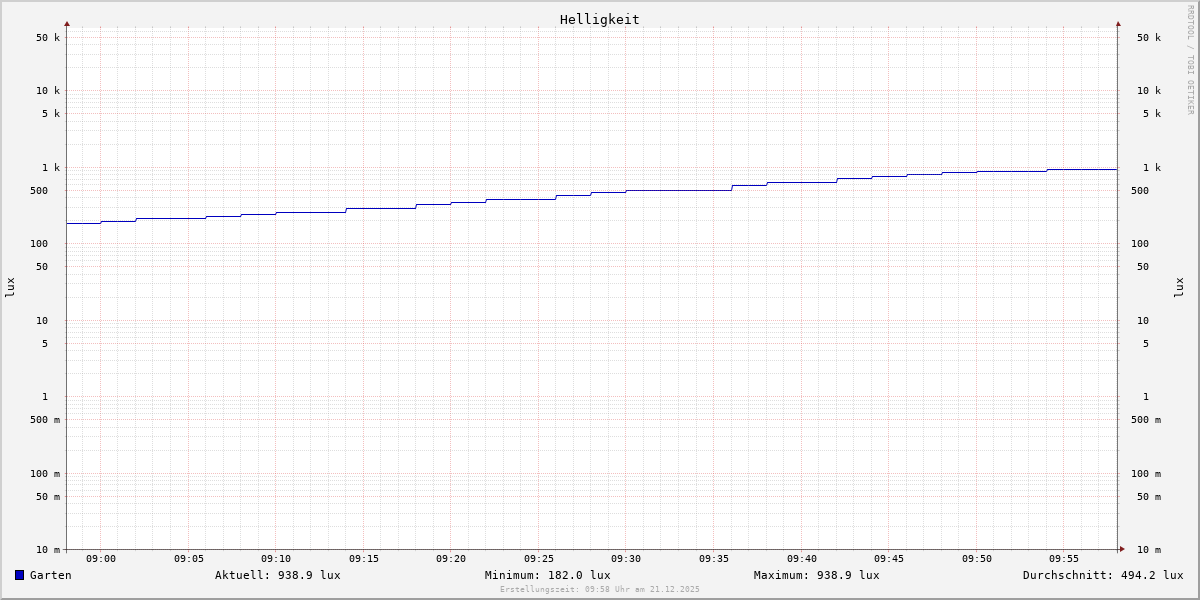Click the Erstellungszeit timestamp footer

click(599, 590)
